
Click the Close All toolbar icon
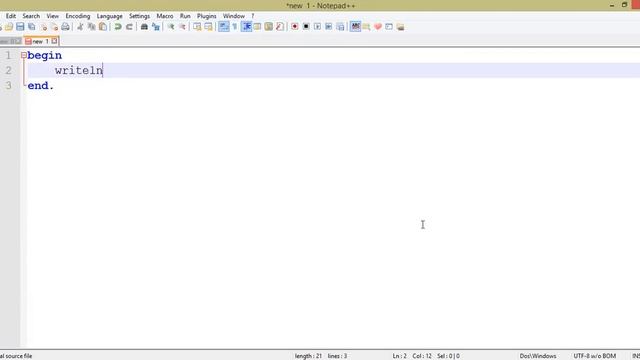[54, 27]
